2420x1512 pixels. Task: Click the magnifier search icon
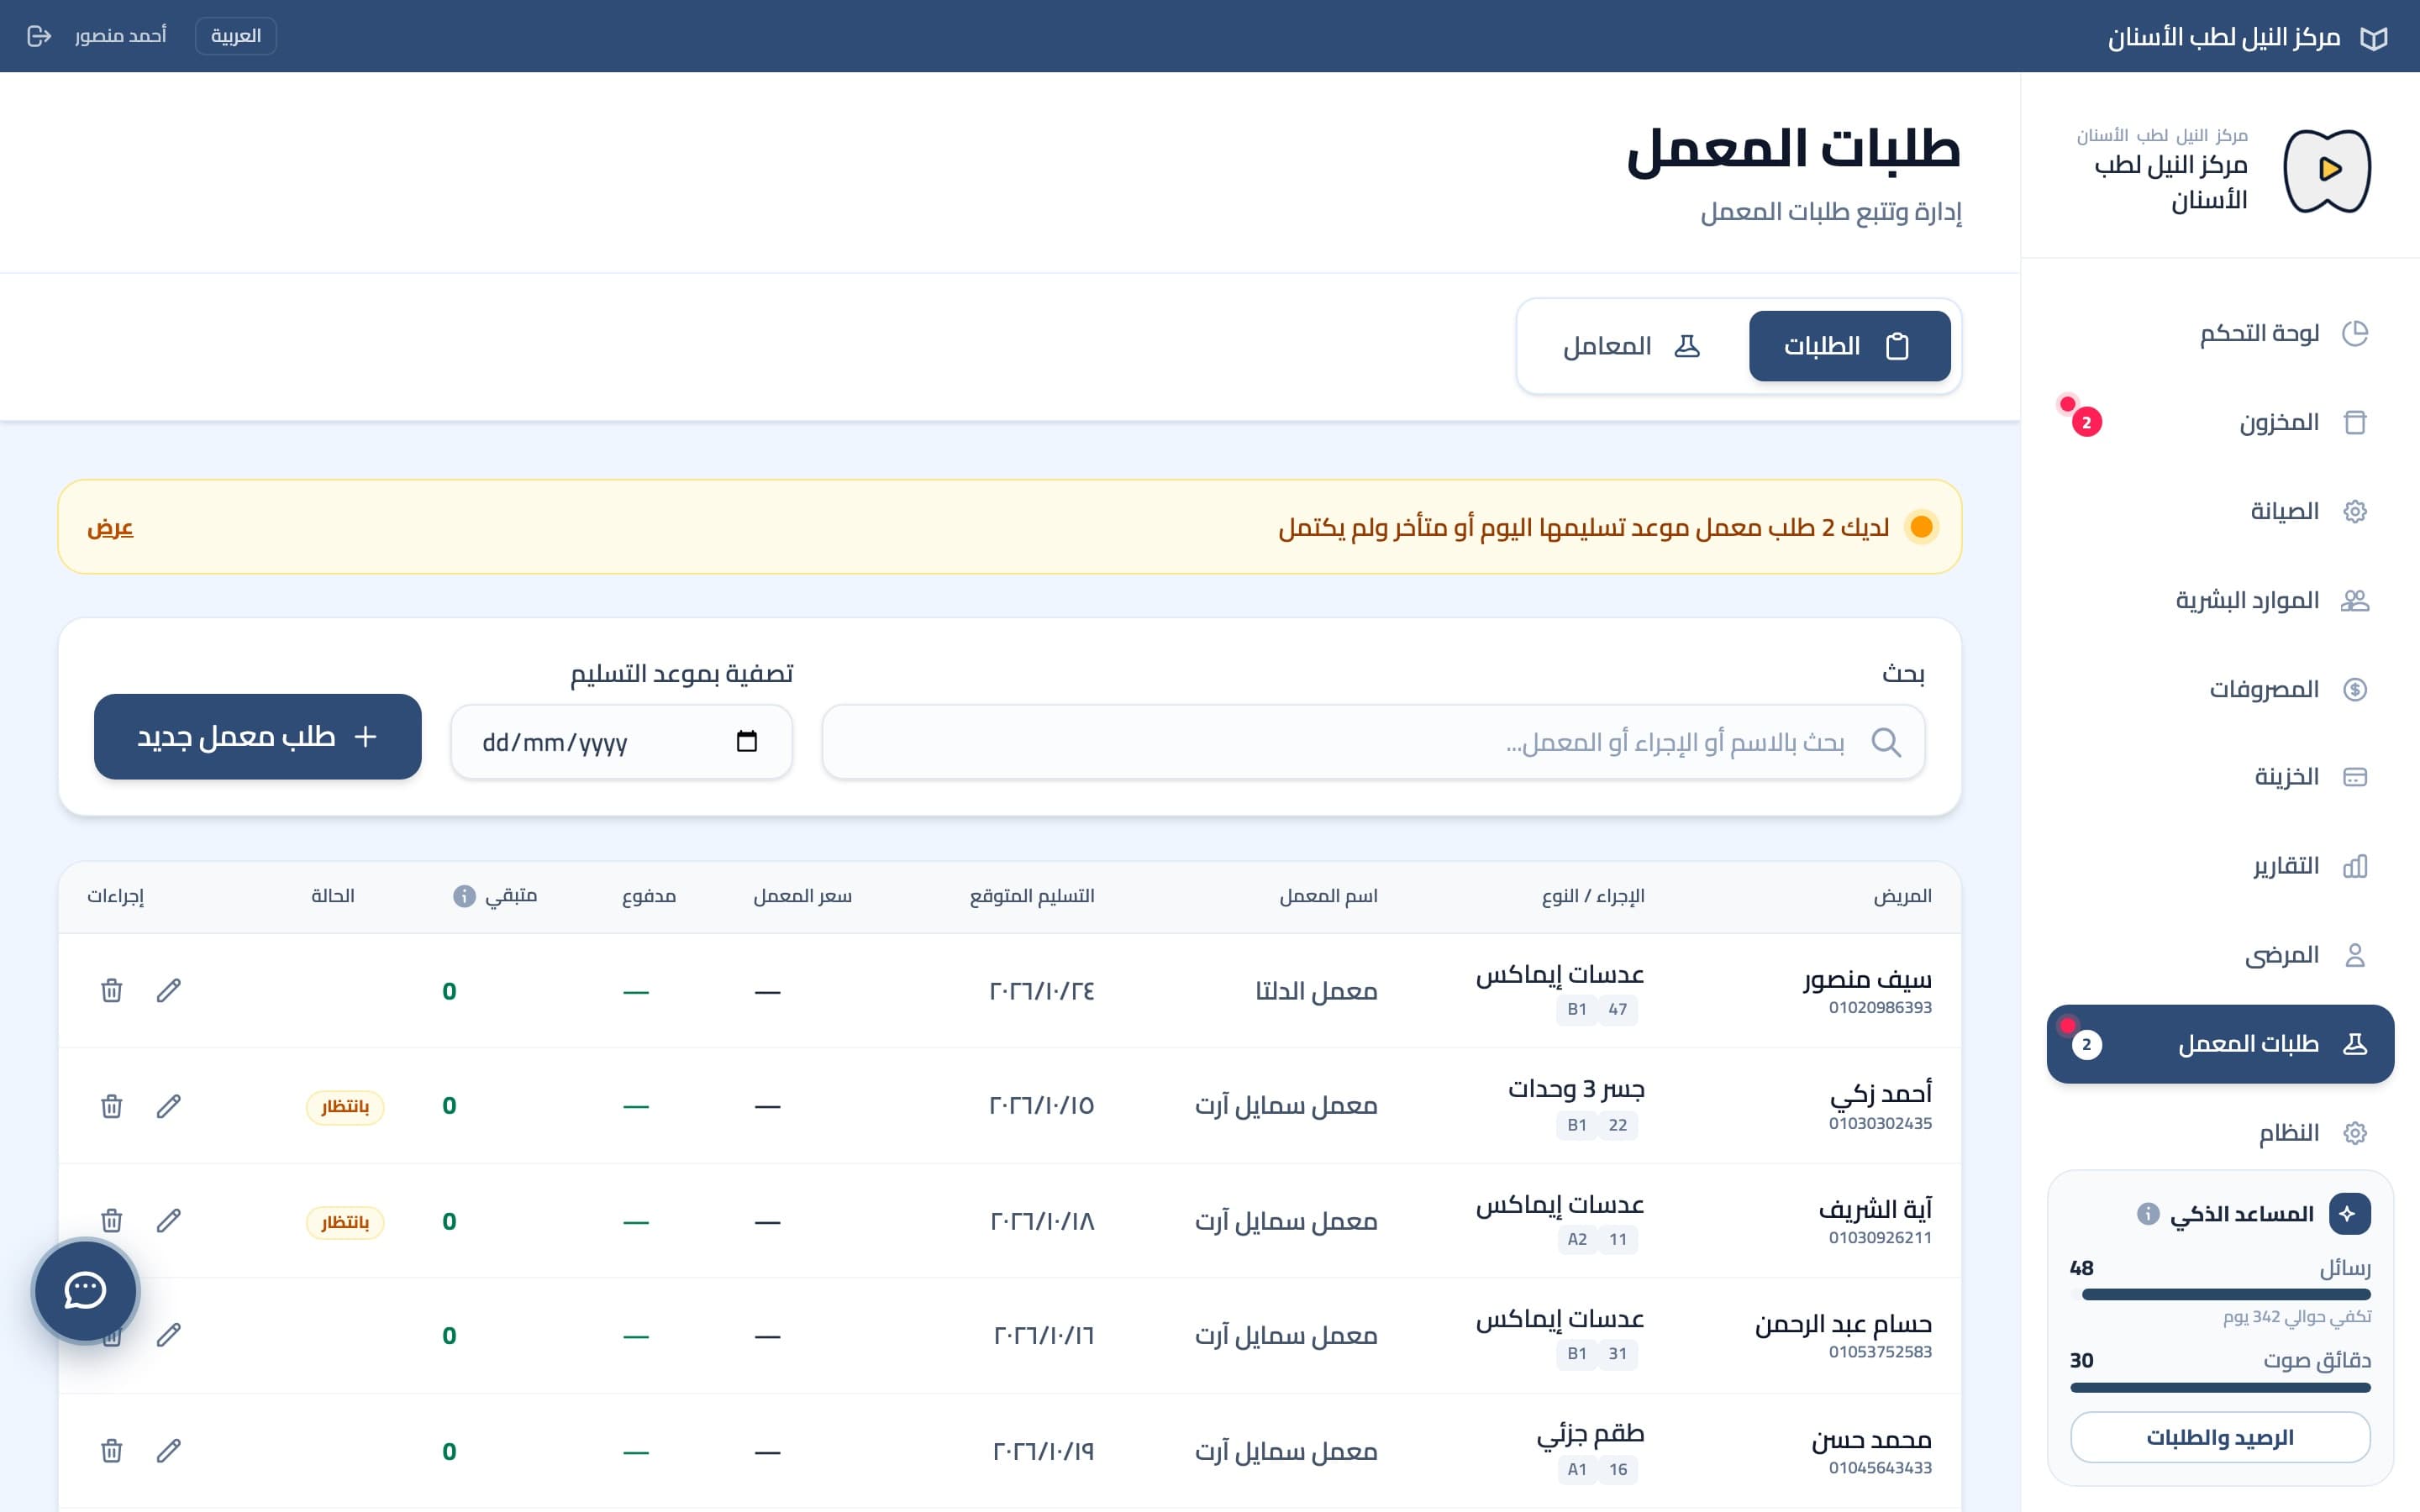pos(1886,742)
